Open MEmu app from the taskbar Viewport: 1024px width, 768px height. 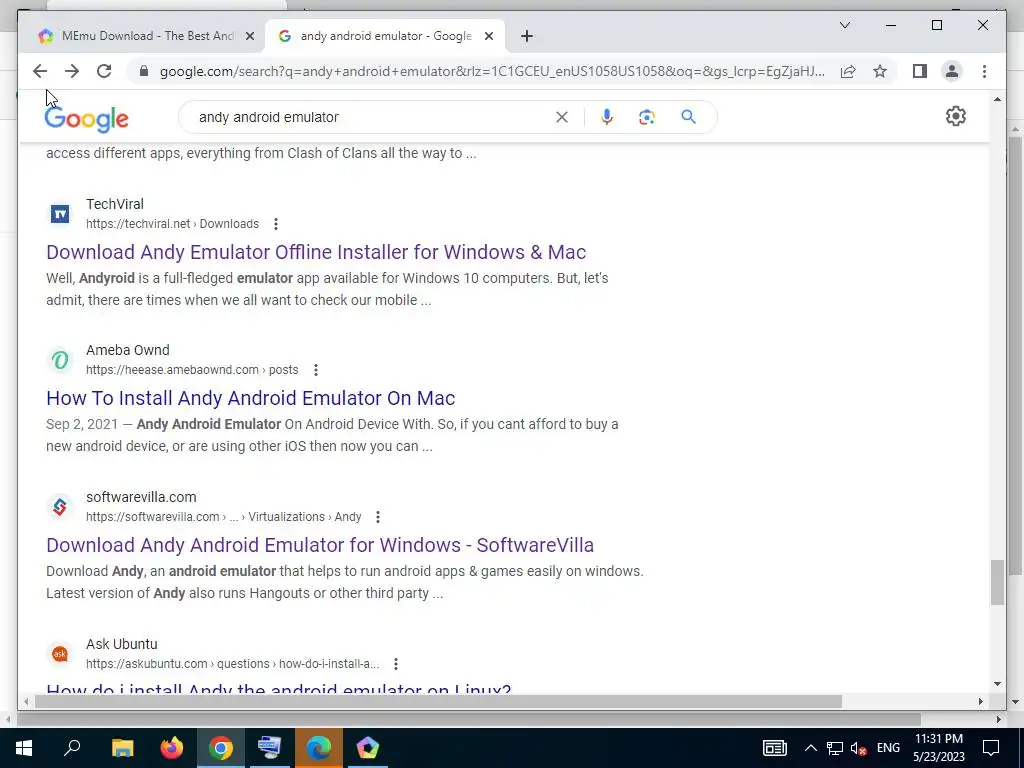(368, 748)
